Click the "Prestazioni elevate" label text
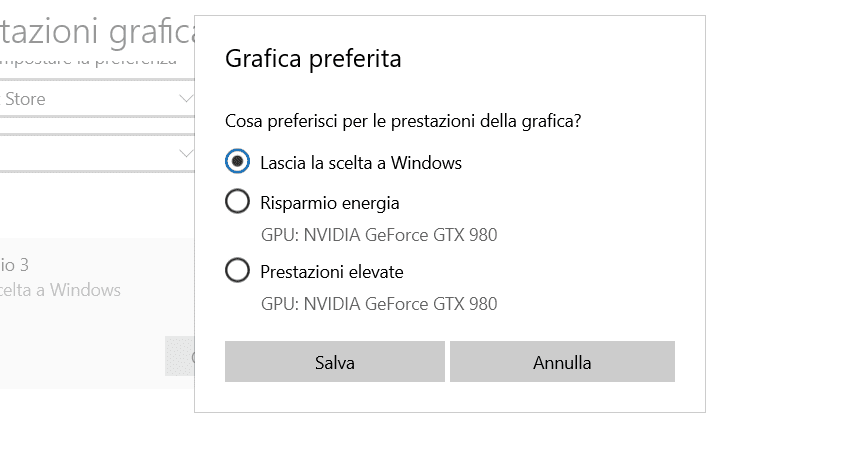The width and height of the screenshot is (868, 457). tap(331, 271)
